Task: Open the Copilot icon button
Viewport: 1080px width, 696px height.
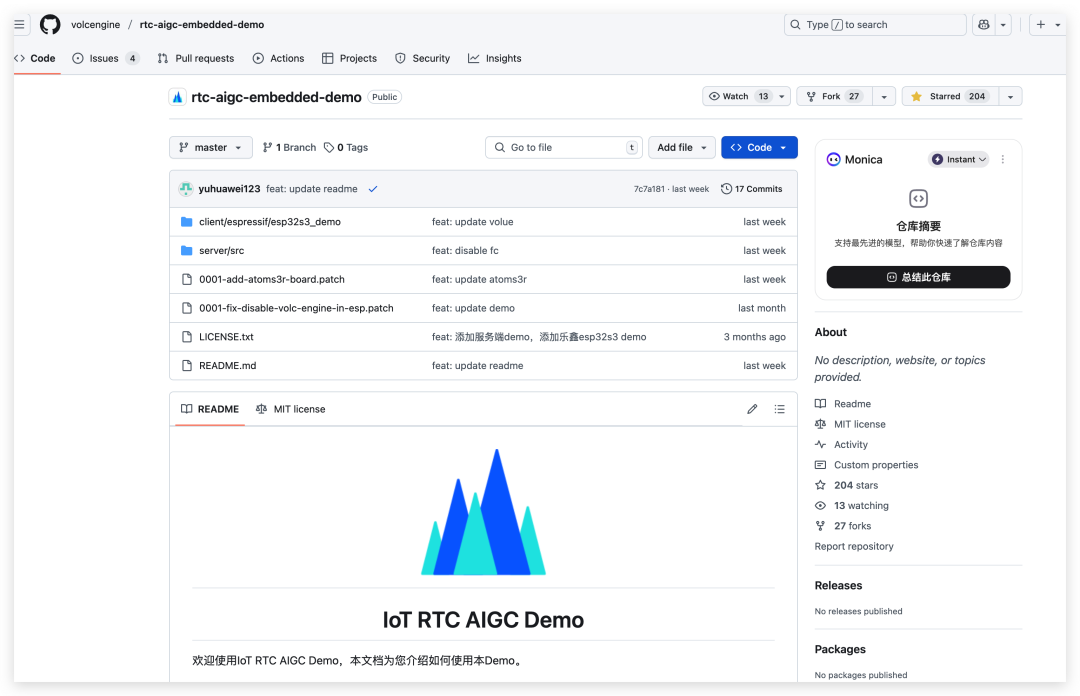Action: (984, 25)
